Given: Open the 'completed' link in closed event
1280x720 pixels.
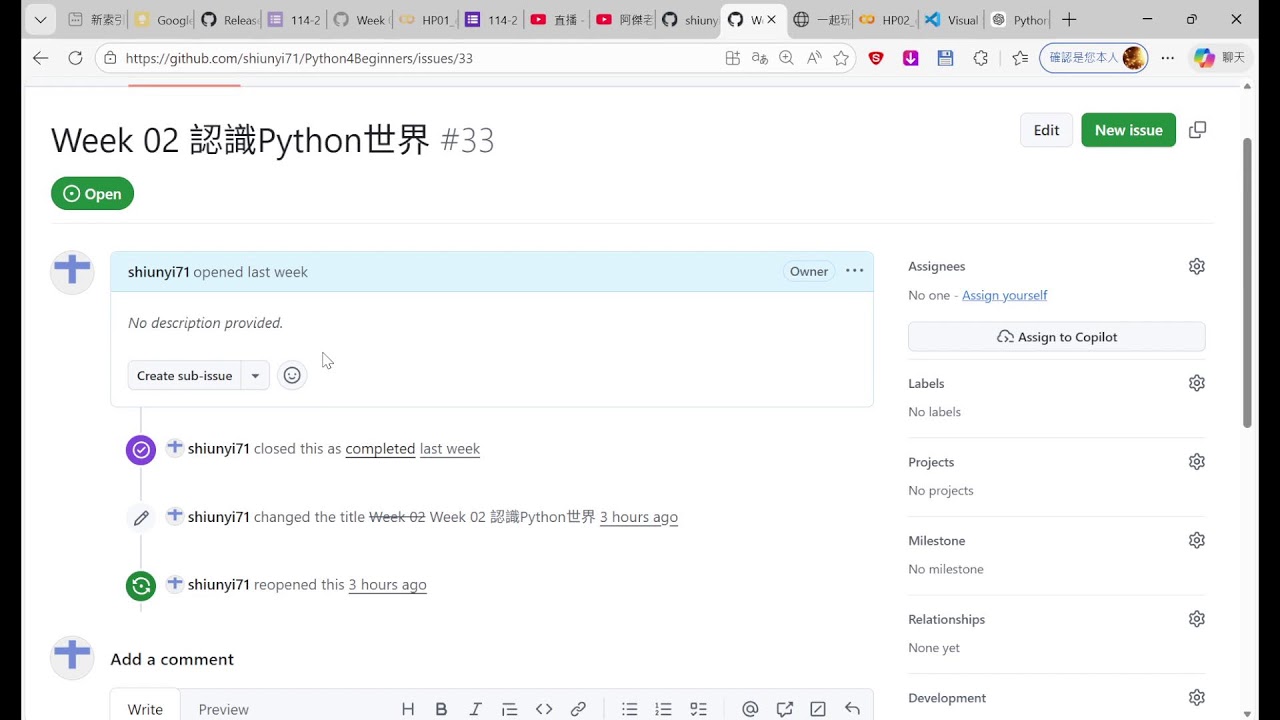Looking at the screenshot, I should tap(380, 449).
